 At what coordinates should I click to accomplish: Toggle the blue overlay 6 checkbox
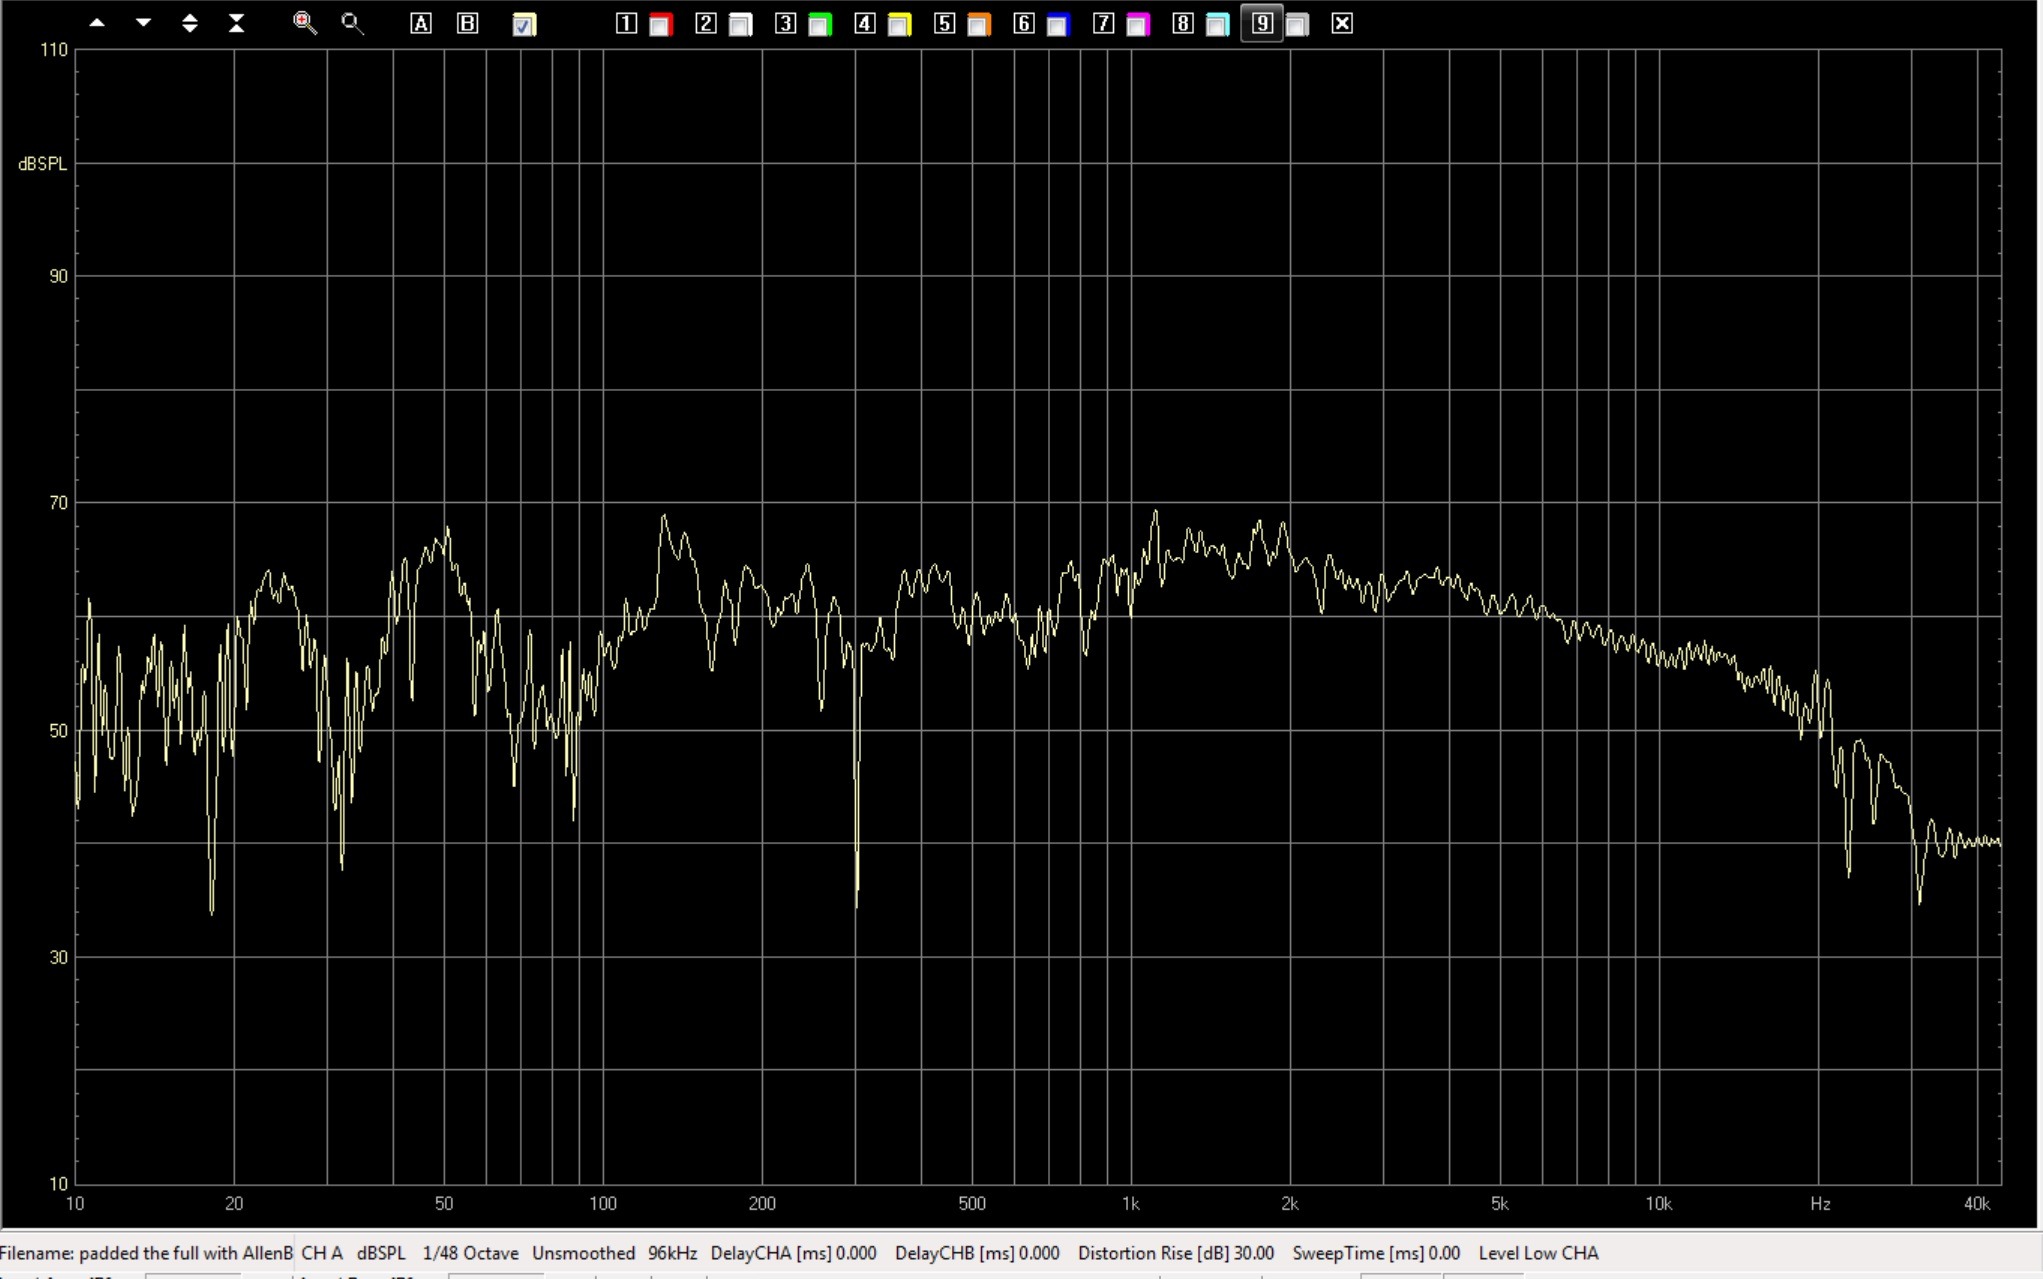1058,24
